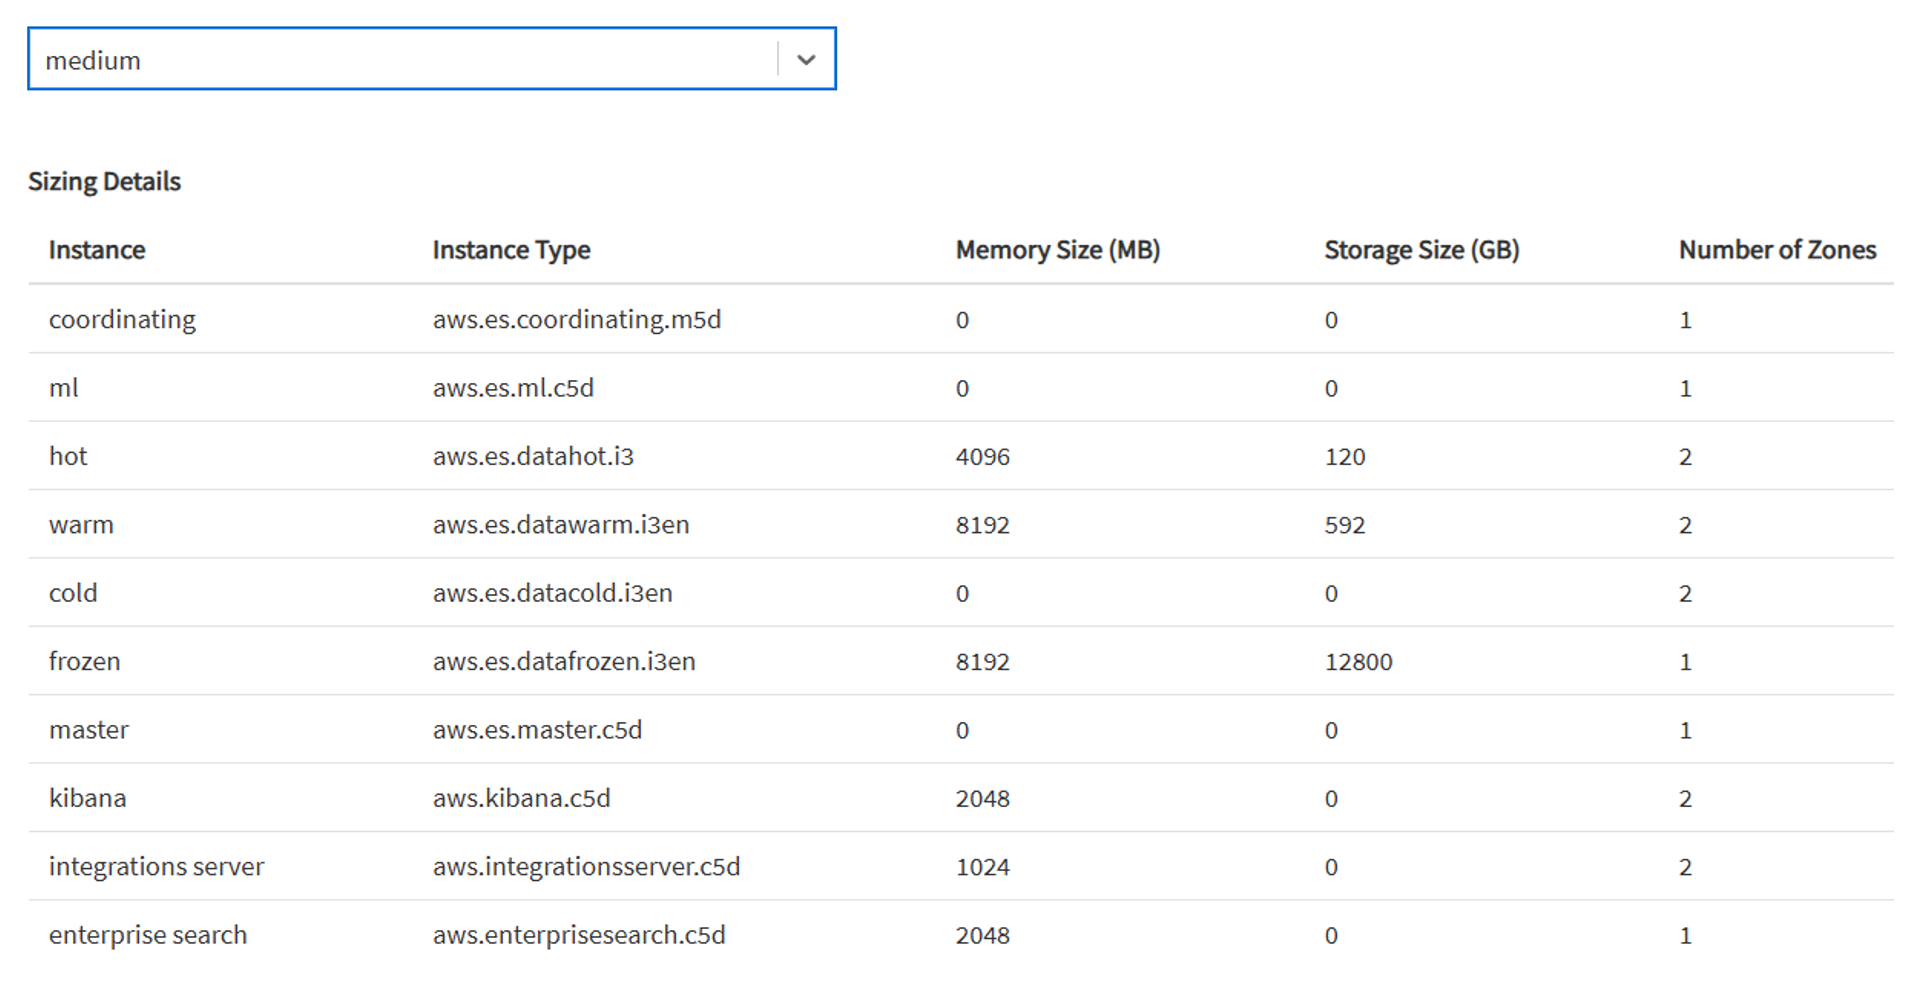Click the hot instance entry
Image resolution: width=1928 pixels, height=998 pixels.
(68, 456)
